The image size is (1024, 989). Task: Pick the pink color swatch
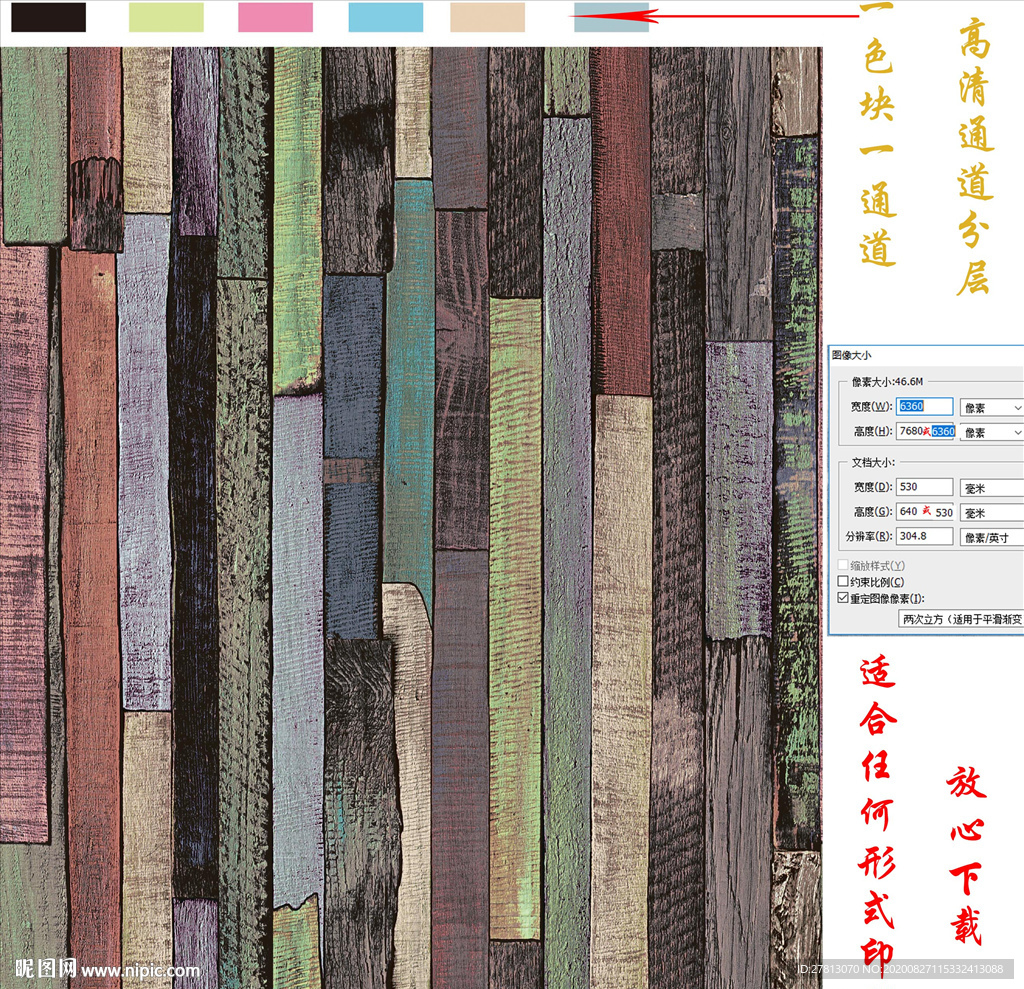(275, 17)
